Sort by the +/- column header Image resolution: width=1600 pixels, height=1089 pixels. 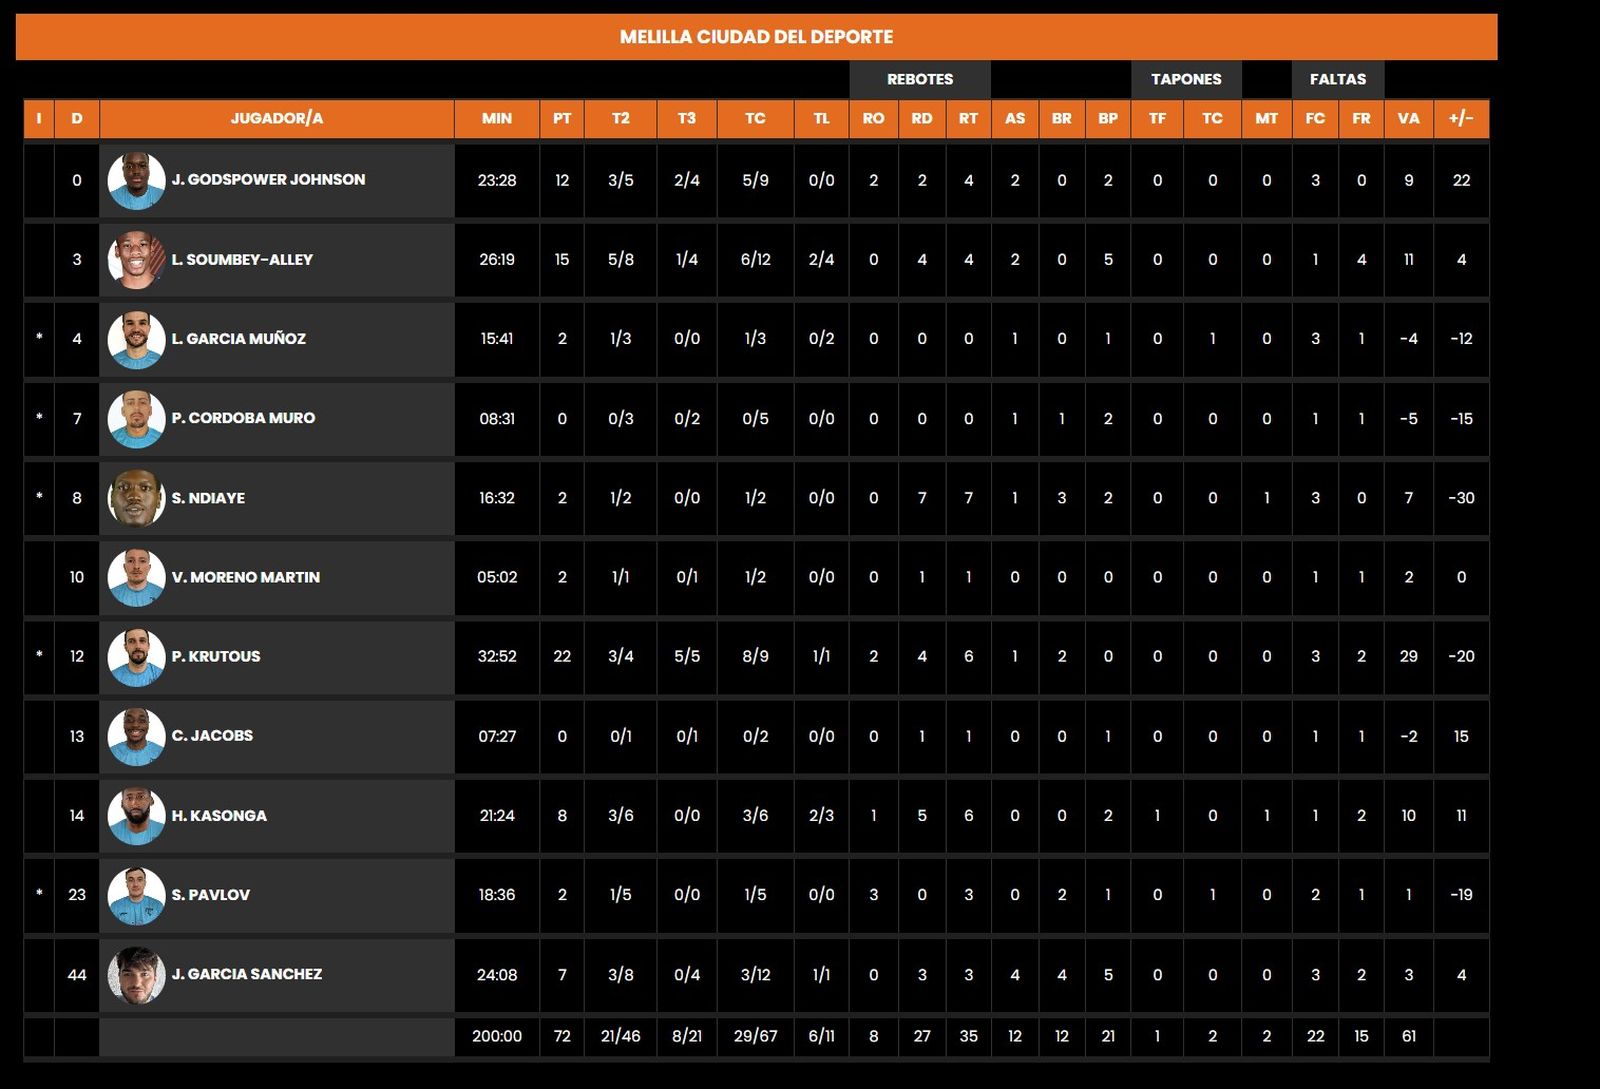pos(1460,118)
